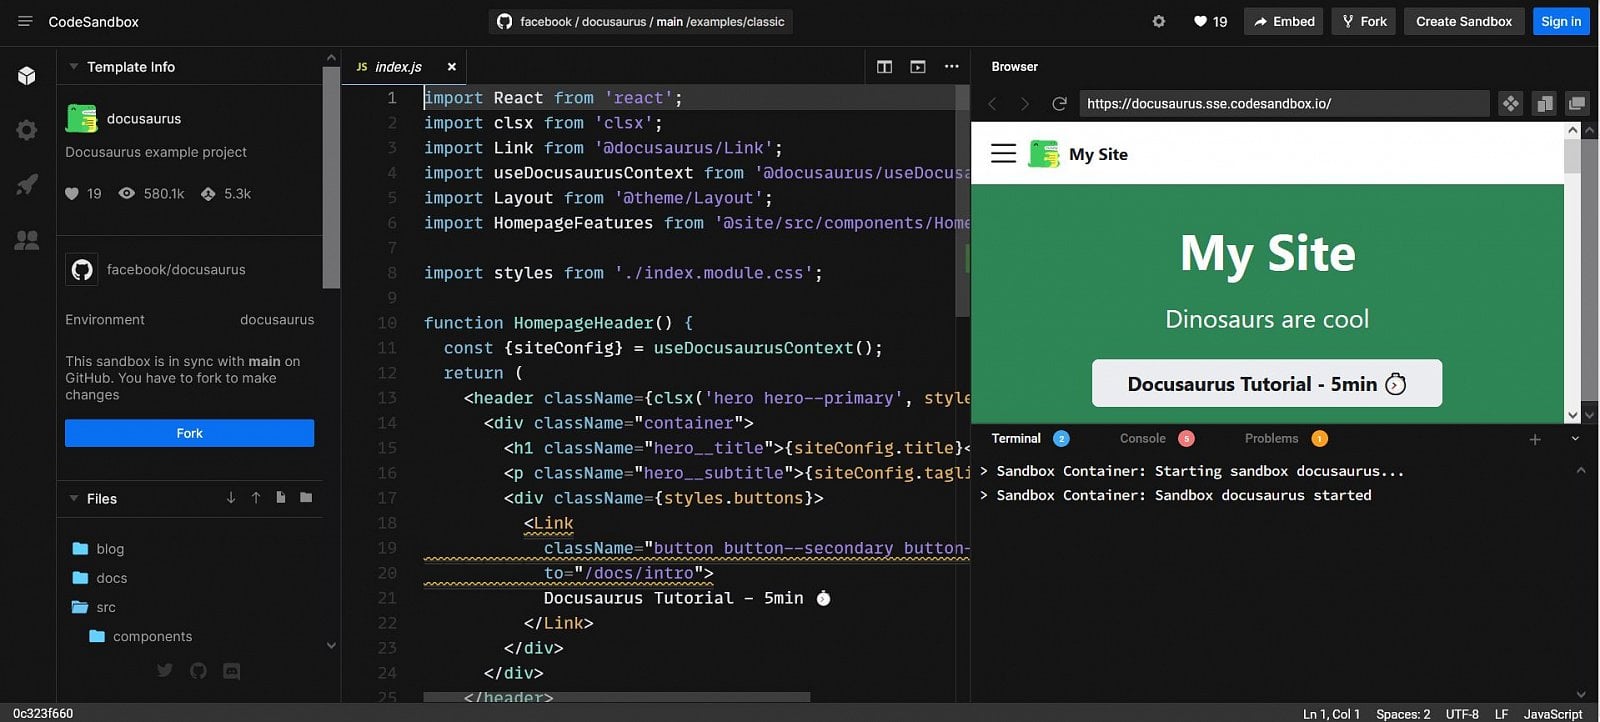
Task: Click the blue Fork button in sidebar
Action: coord(189,433)
